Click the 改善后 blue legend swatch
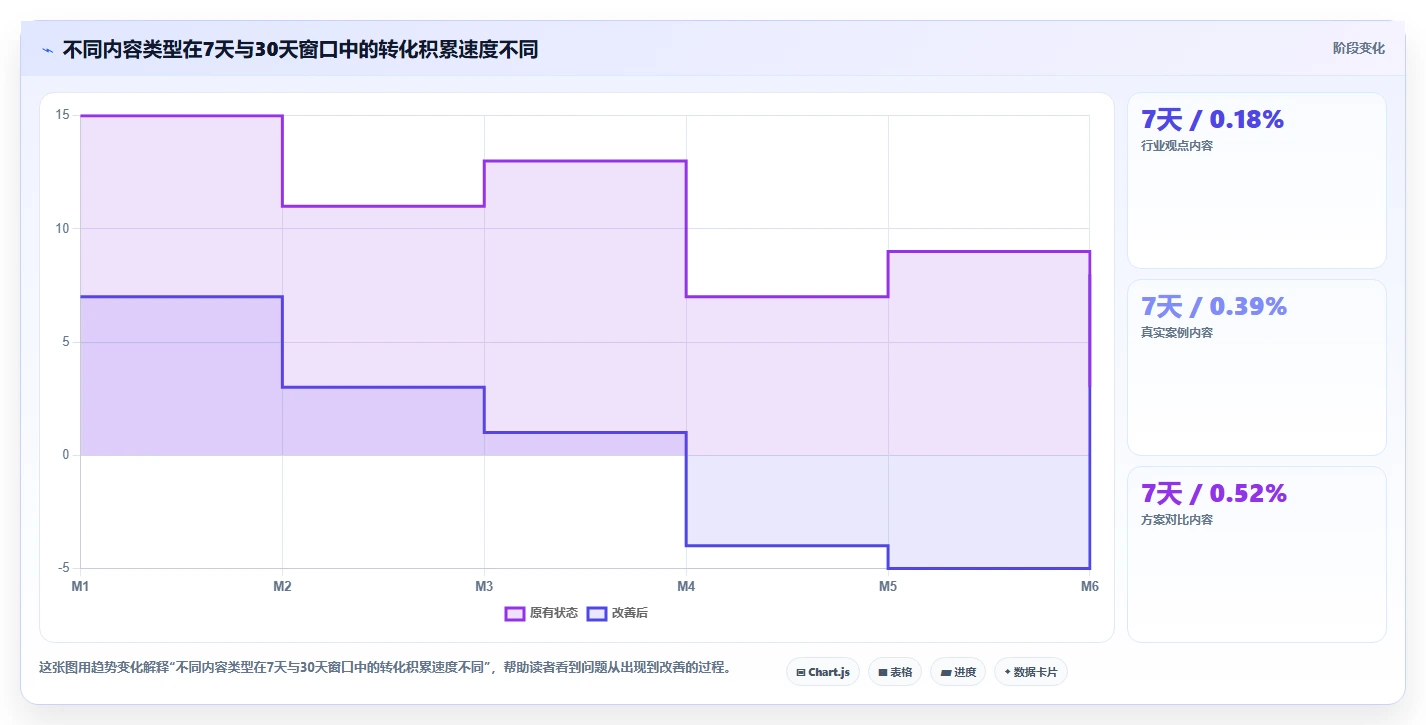This screenshot has width=1426, height=725. (597, 613)
